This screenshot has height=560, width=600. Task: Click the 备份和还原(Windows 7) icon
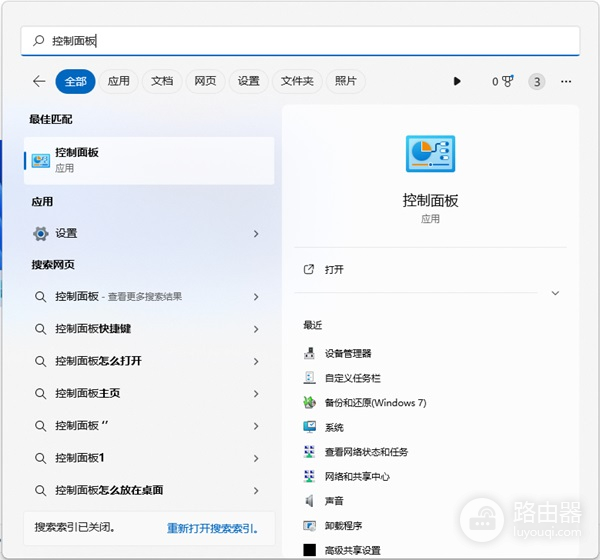(309, 402)
